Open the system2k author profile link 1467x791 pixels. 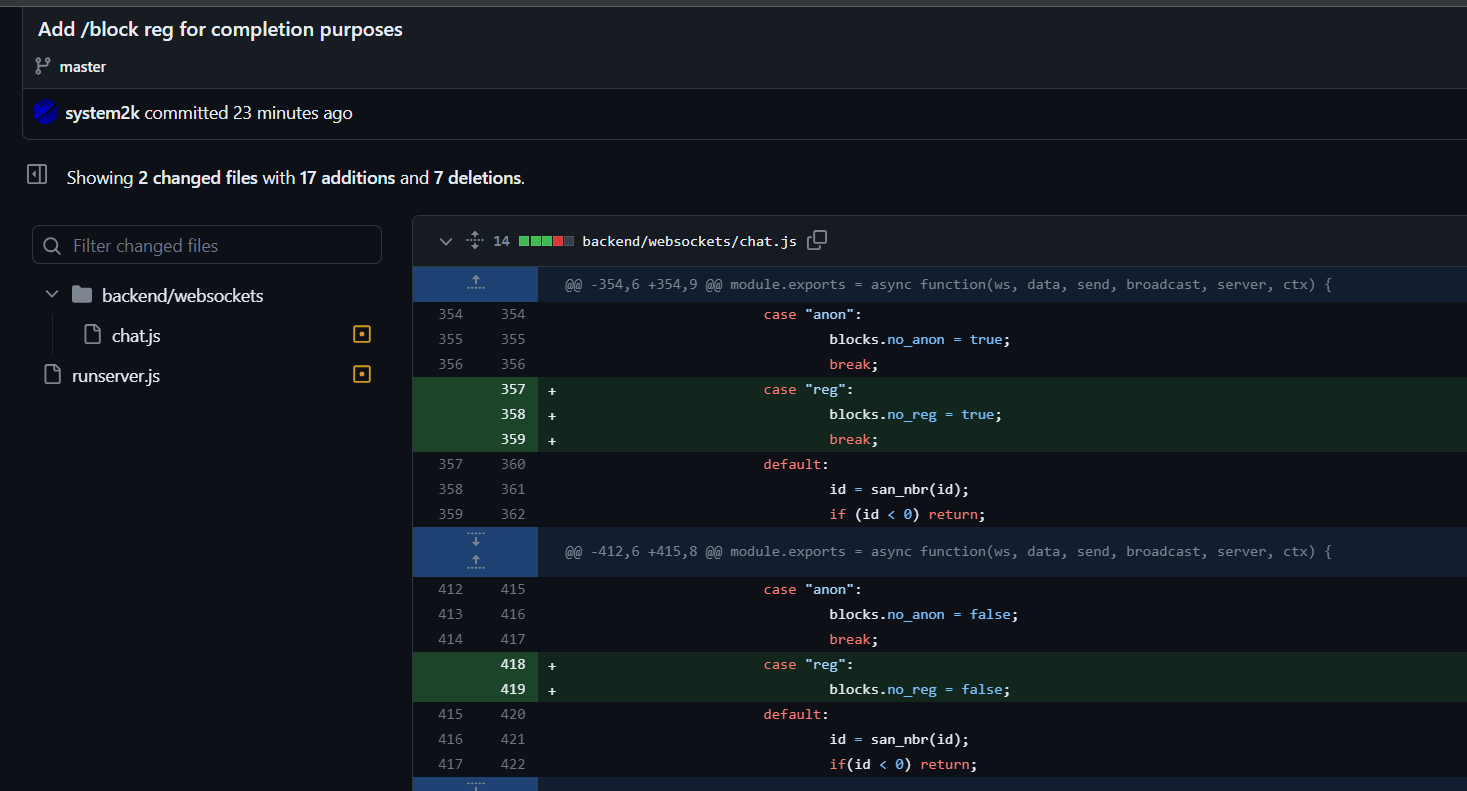click(x=102, y=113)
